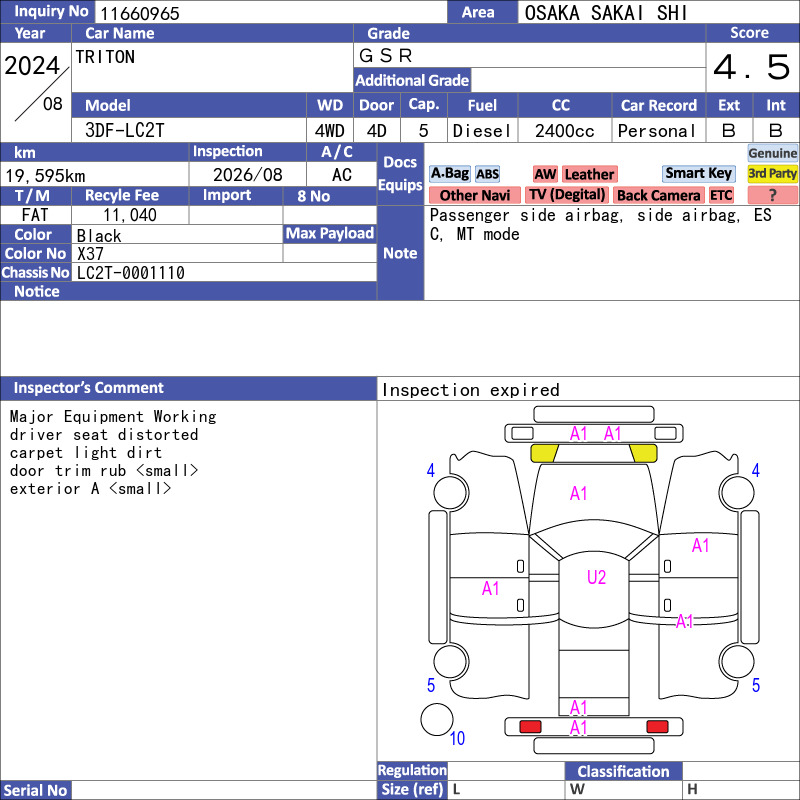
Task: Select the 4WD drive value
Action: (x=330, y=131)
